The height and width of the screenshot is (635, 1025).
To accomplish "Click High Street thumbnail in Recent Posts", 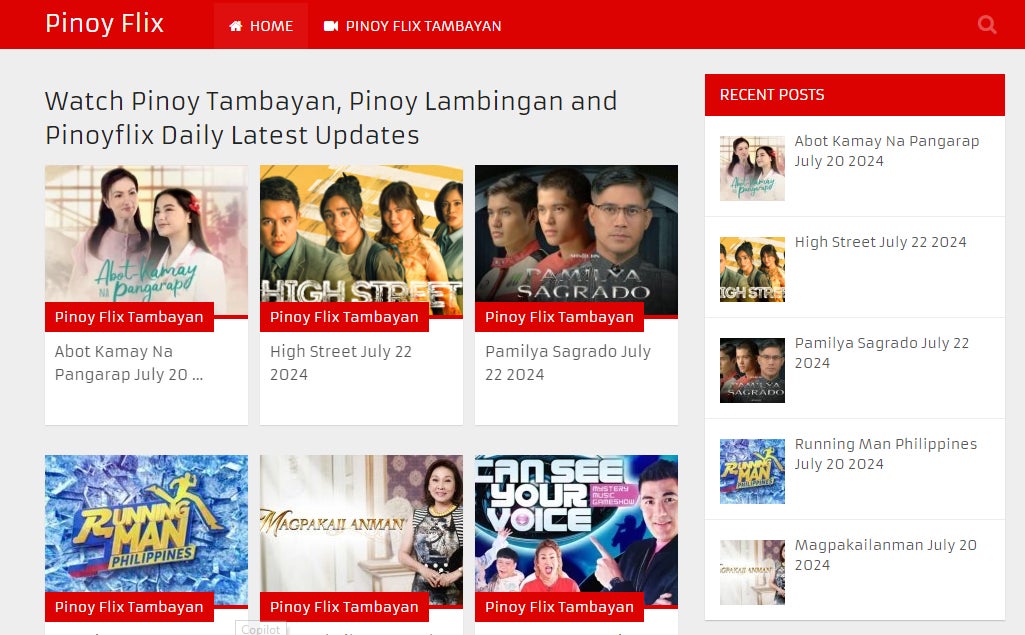I will pos(752,269).
